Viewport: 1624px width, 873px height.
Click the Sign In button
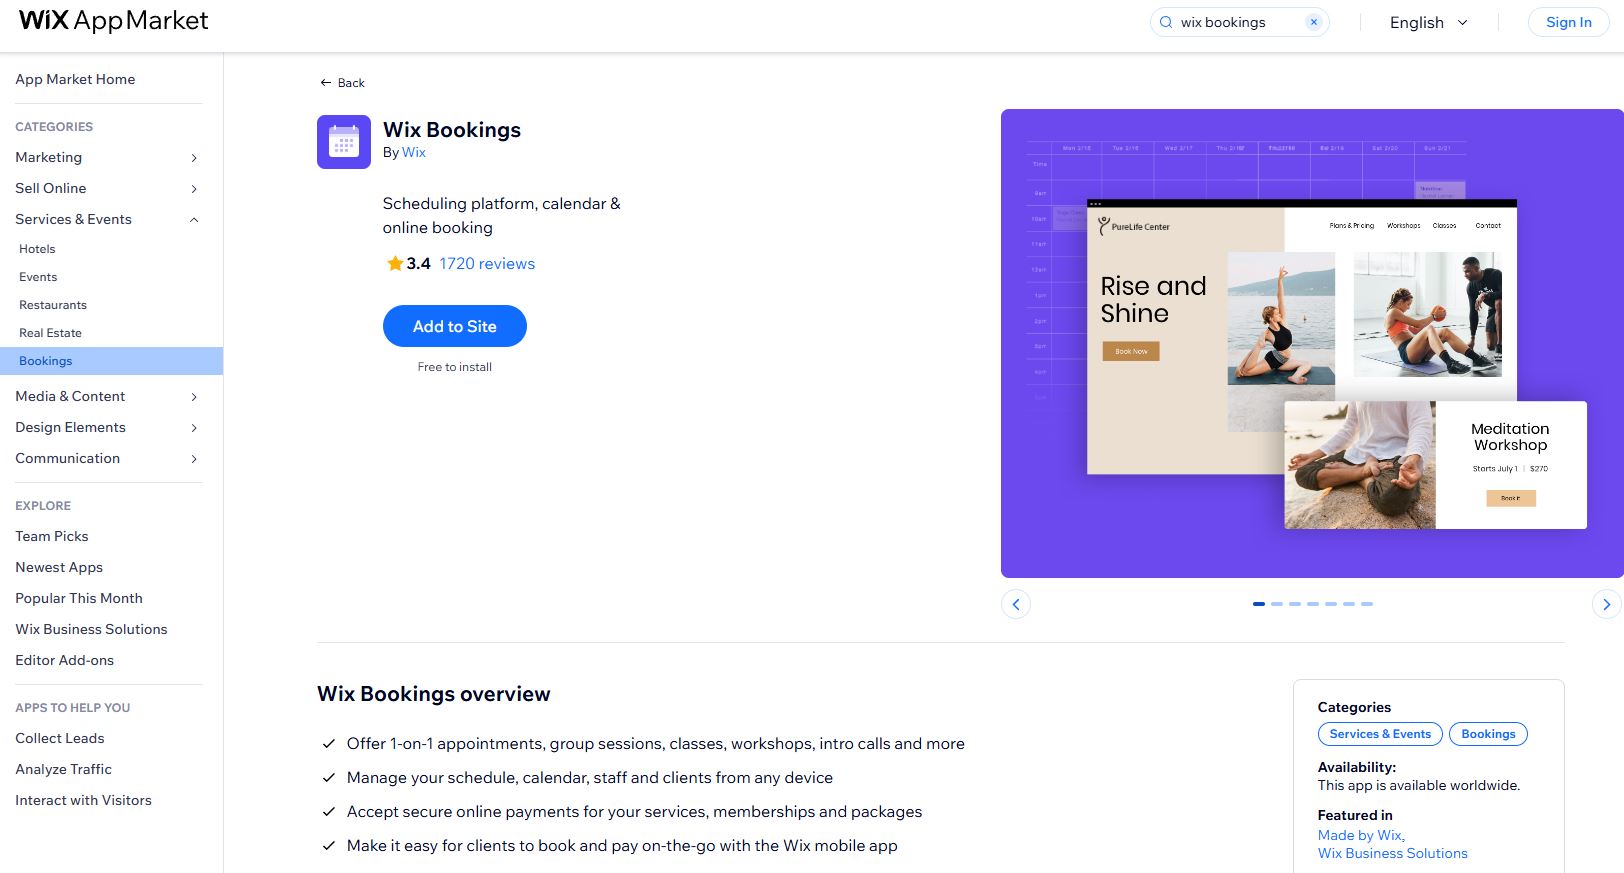tap(1568, 22)
